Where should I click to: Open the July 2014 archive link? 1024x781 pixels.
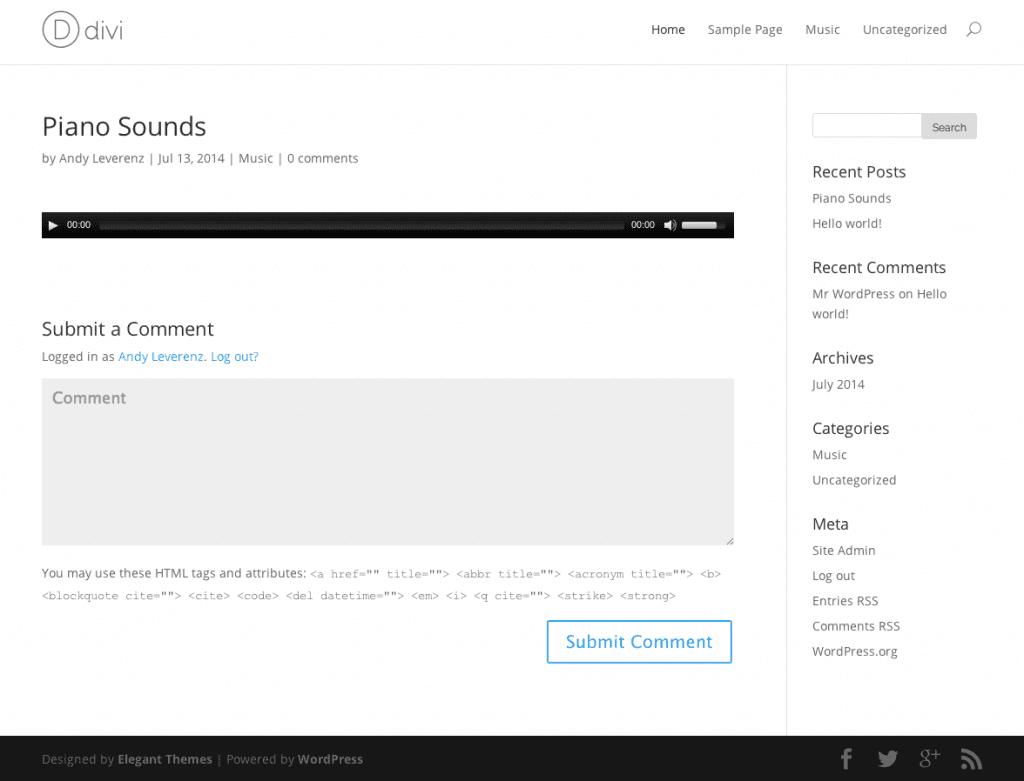838,384
